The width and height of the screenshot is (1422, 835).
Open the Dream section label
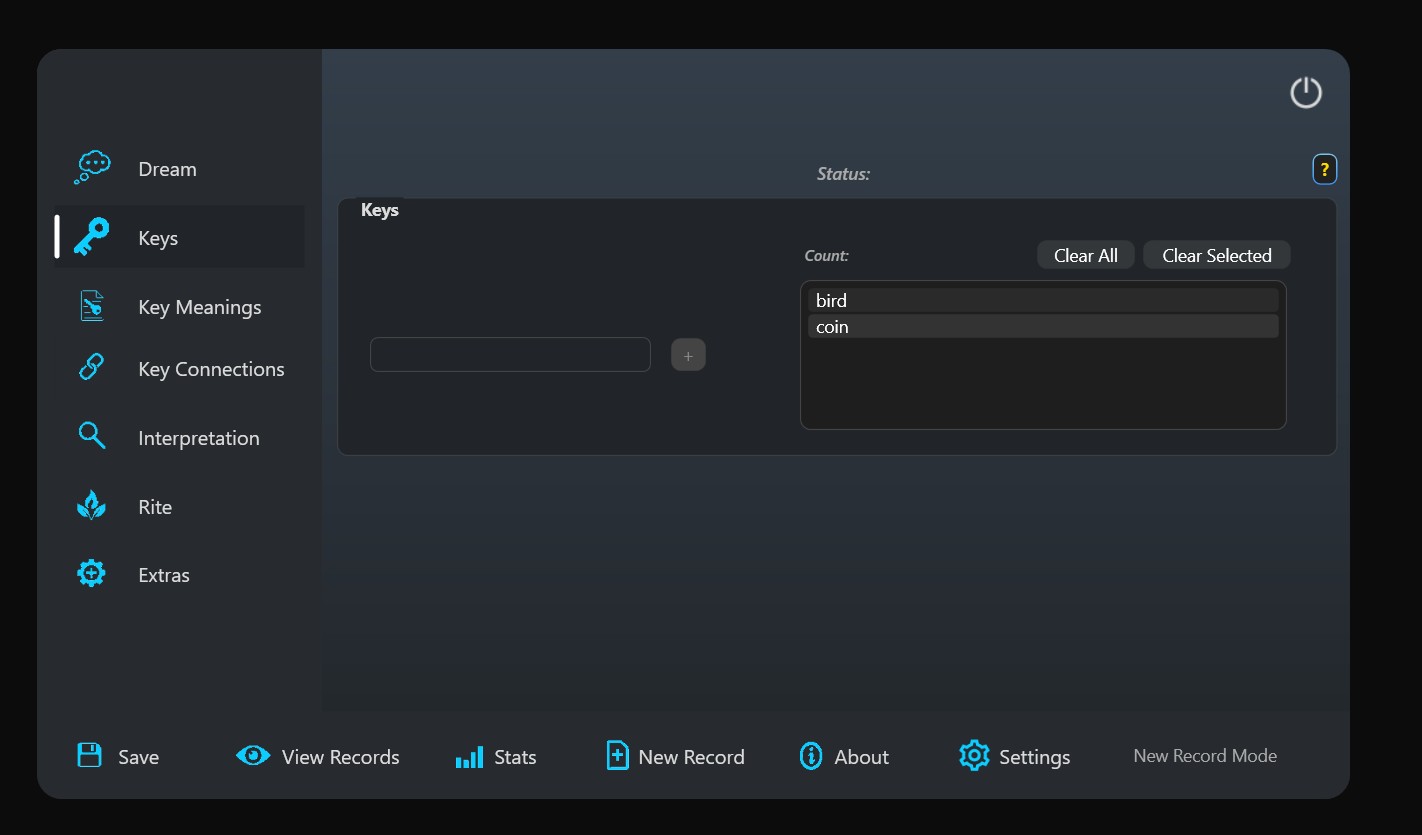[167, 169]
